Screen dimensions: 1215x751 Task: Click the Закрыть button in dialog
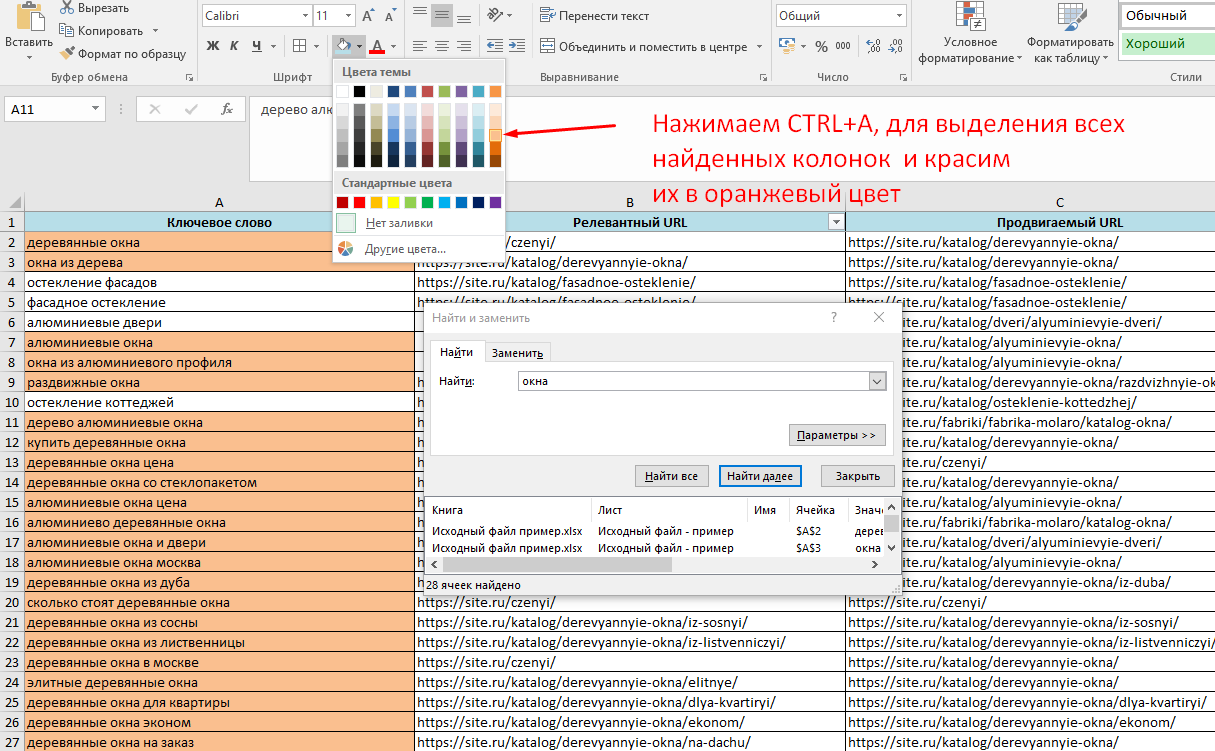pos(858,476)
